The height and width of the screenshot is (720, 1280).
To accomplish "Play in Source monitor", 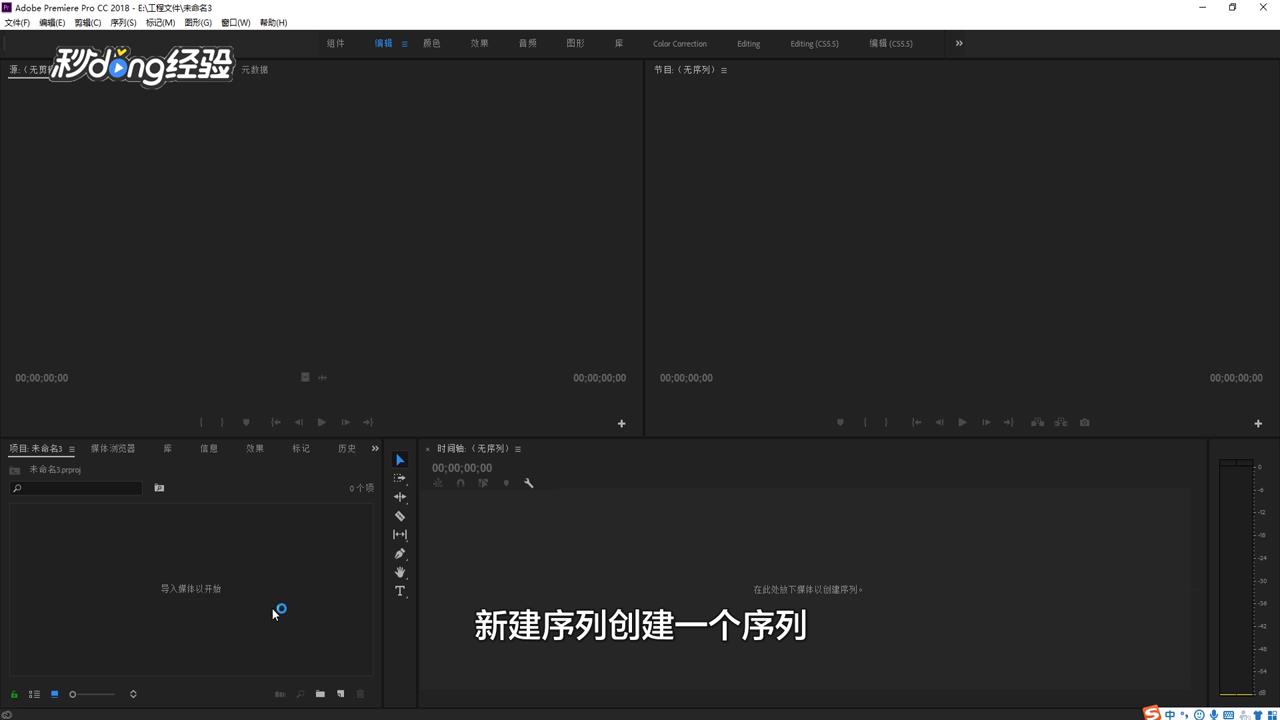I will (x=321, y=422).
